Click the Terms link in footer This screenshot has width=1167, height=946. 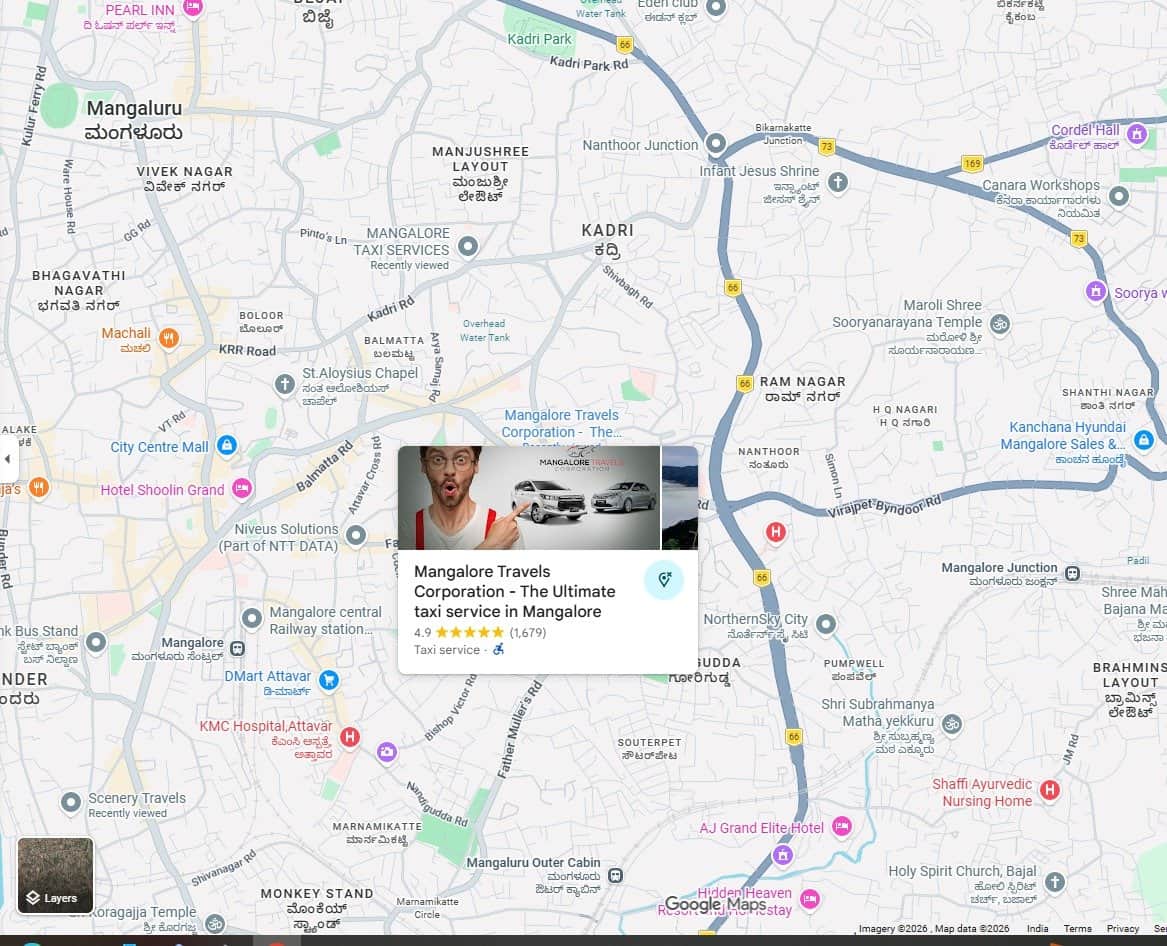coord(1078,928)
